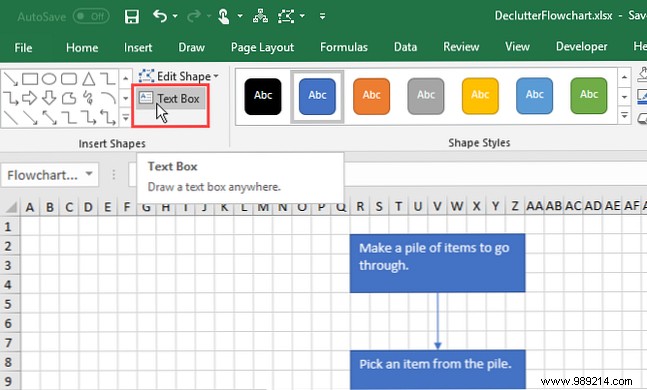
Task: Select column header A
Action: pyautogui.click(x=30, y=207)
